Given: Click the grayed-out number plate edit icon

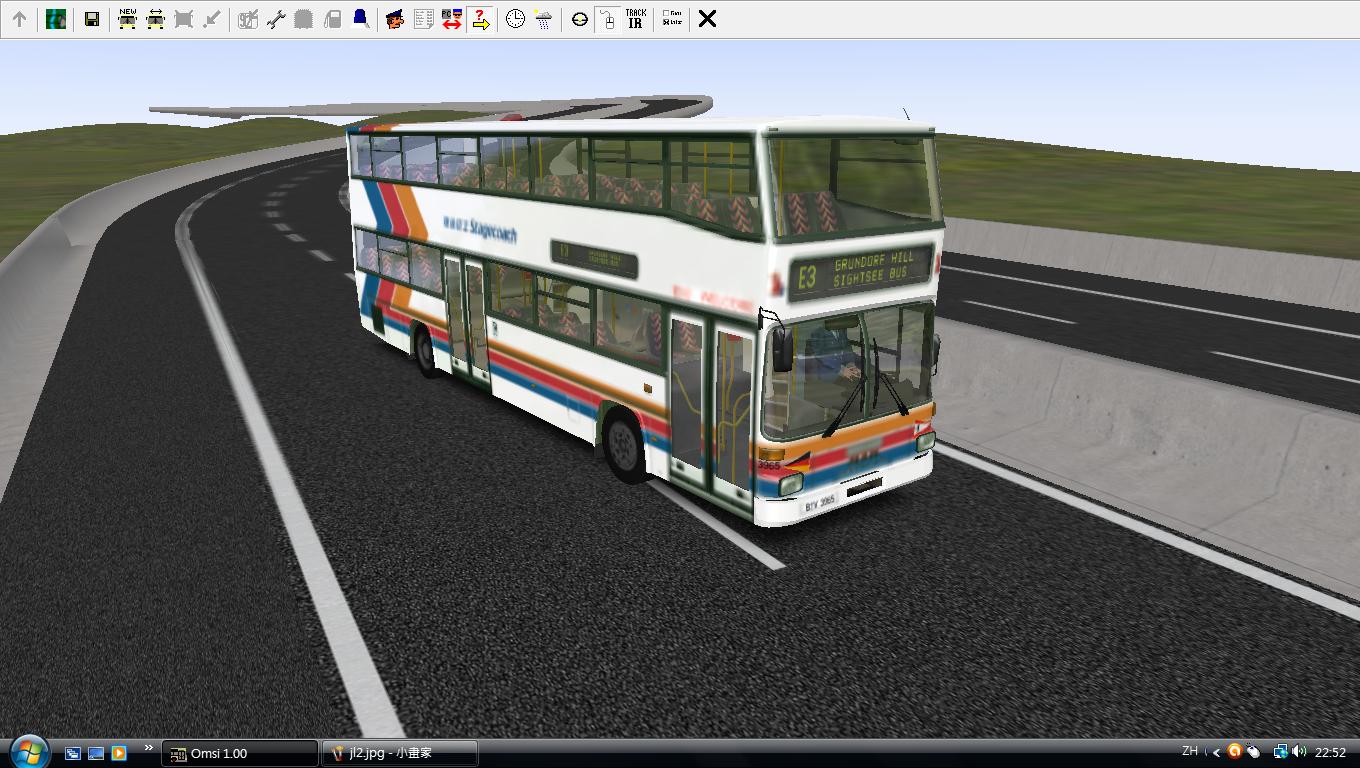Looking at the screenshot, I should tap(248, 19).
